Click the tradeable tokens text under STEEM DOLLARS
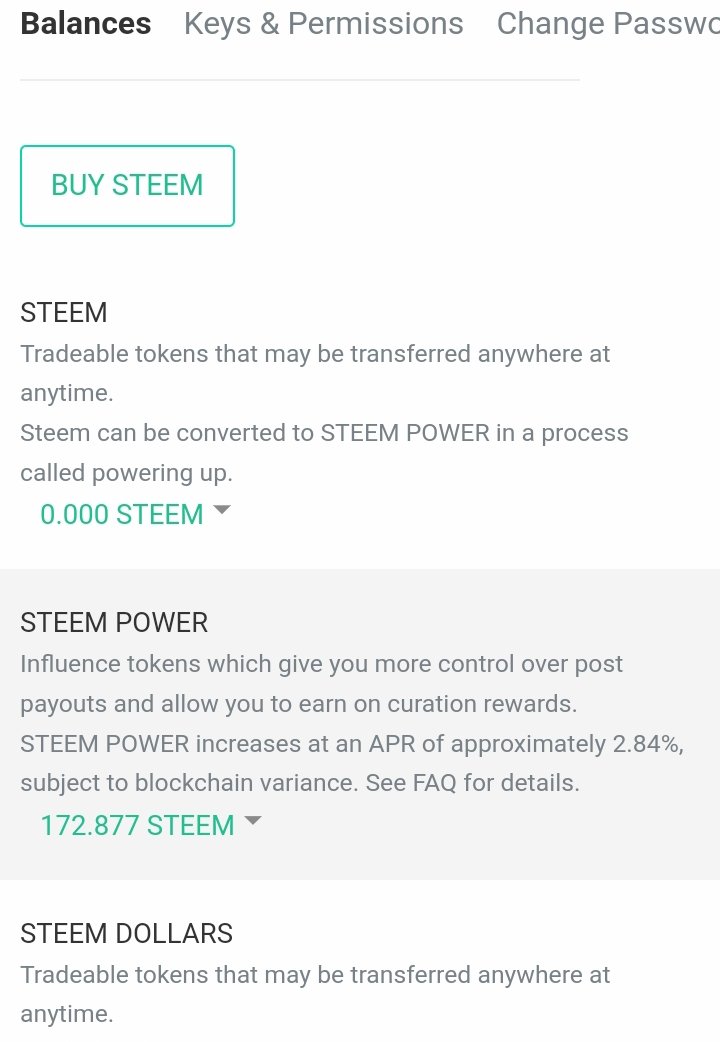720x1042 pixels. tap(315, 975)
